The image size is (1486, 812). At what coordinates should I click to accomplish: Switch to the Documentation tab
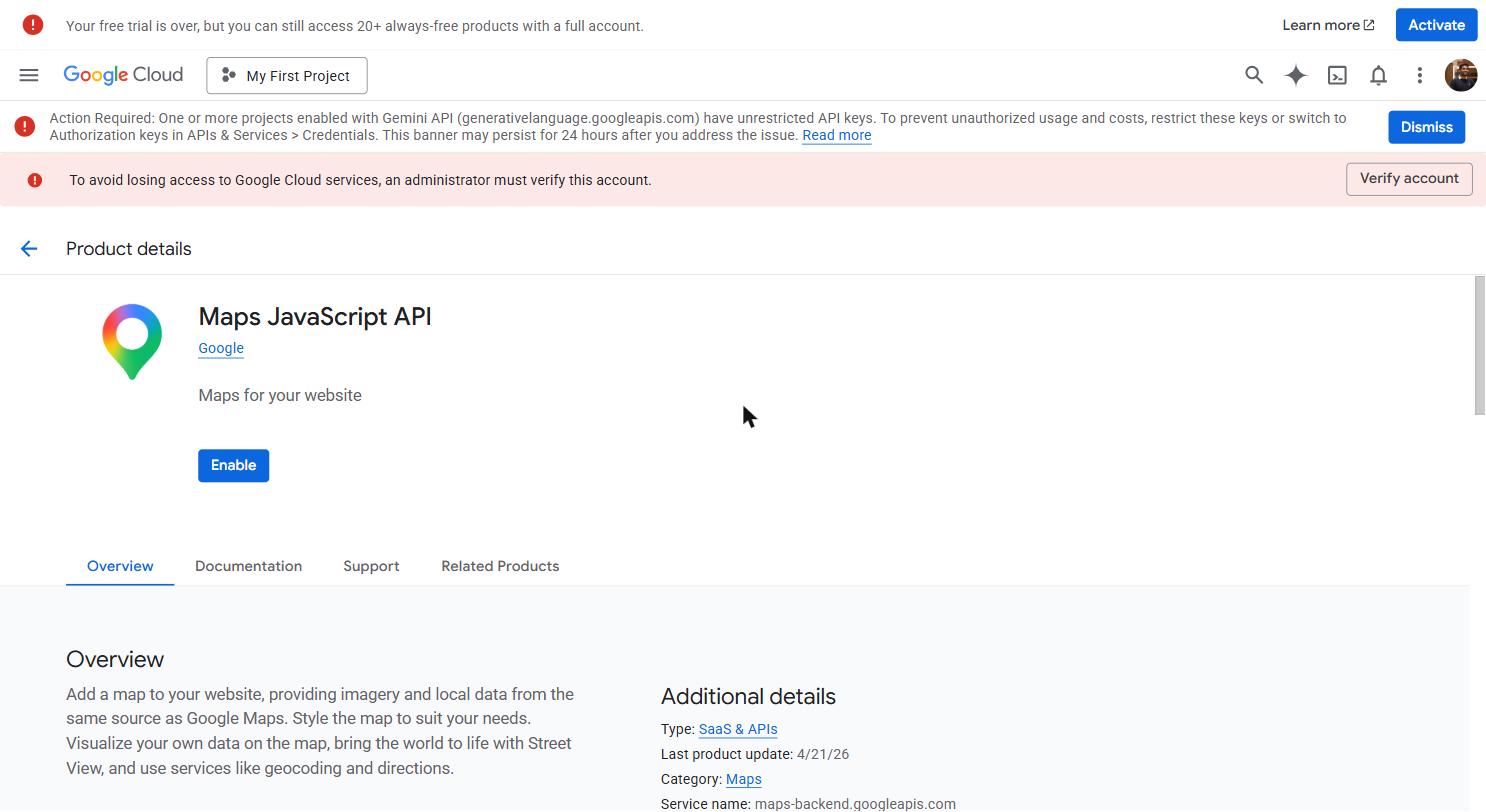click(248, 566)
